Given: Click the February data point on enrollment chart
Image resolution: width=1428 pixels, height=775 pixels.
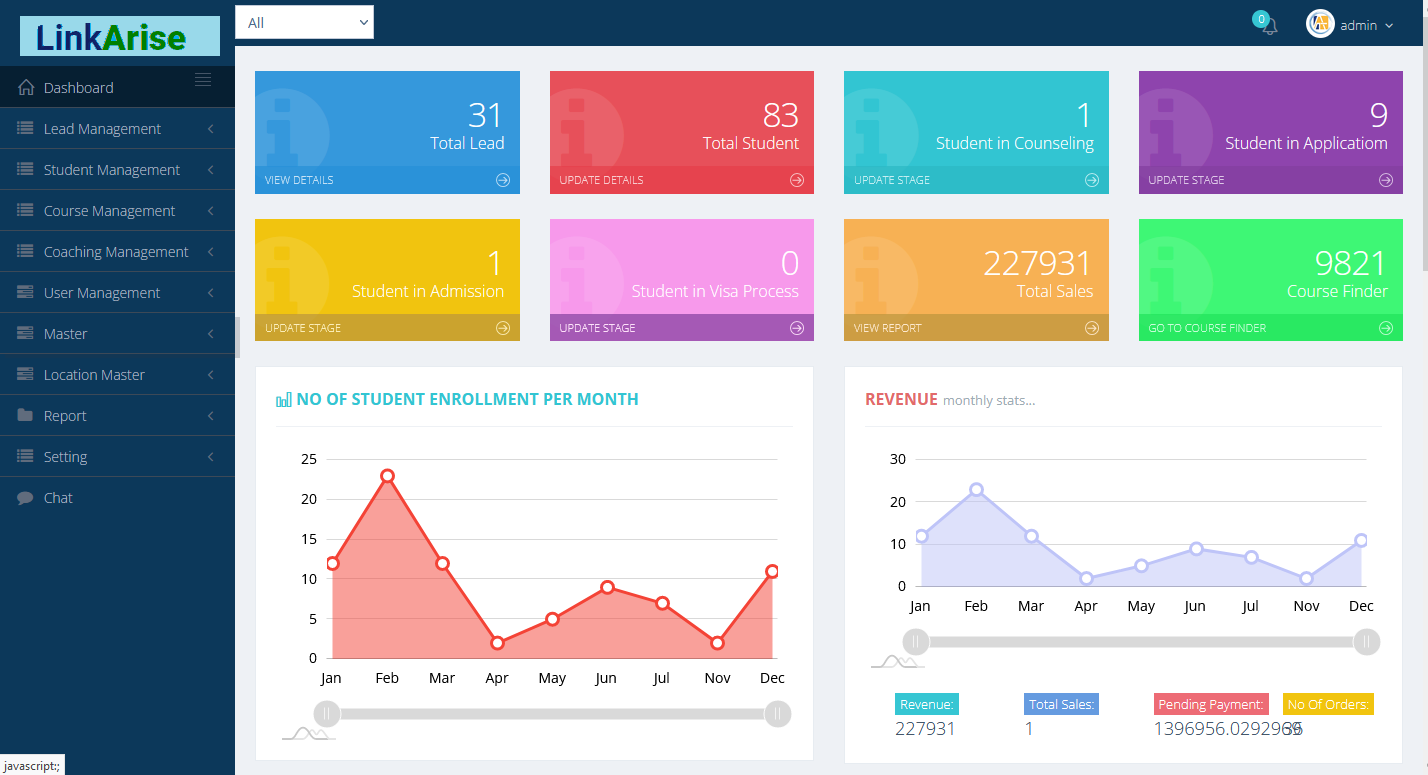Looking at the screenshot, I should point(387,476).
